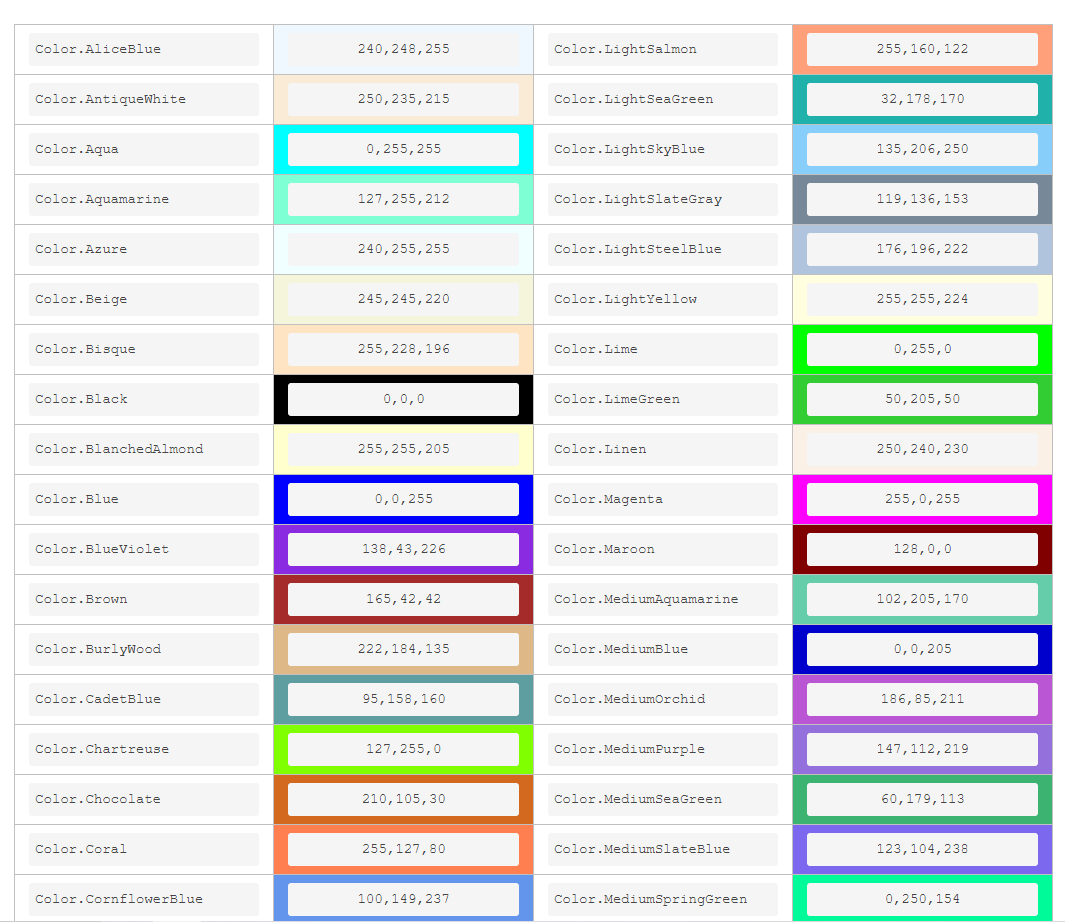Screen dimensions: 1065x922
Task: Click the Color.LightSteelBlue name
Action: click(x=663, y=249)
